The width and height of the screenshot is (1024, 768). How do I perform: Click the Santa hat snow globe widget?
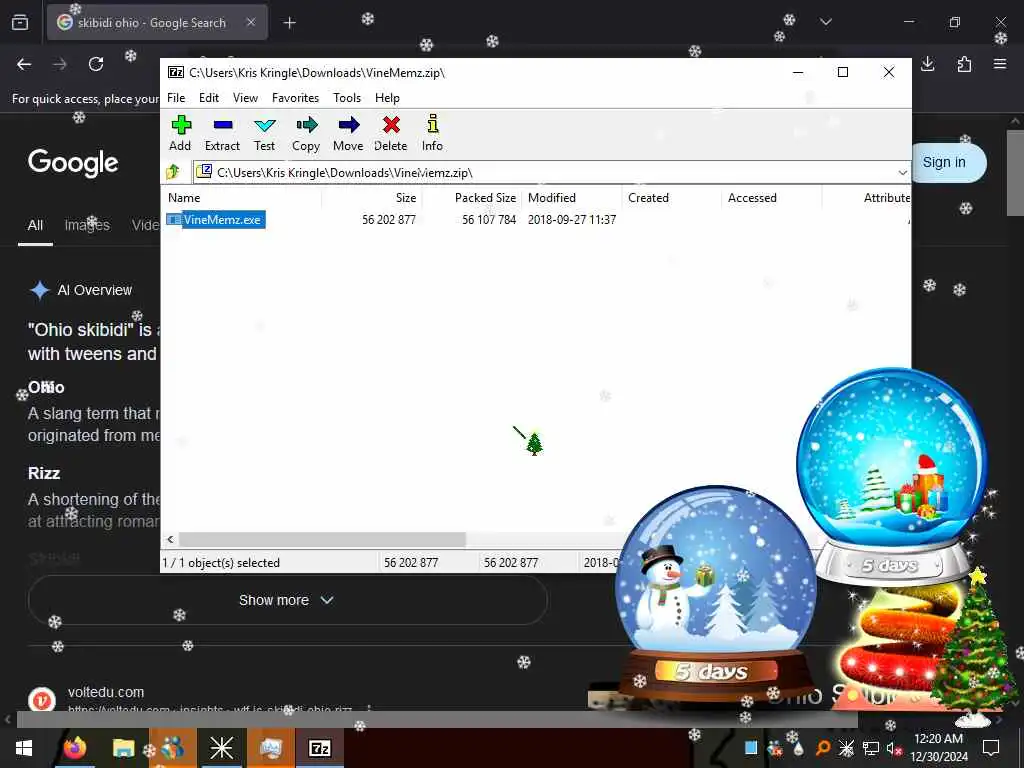point(892,477)
